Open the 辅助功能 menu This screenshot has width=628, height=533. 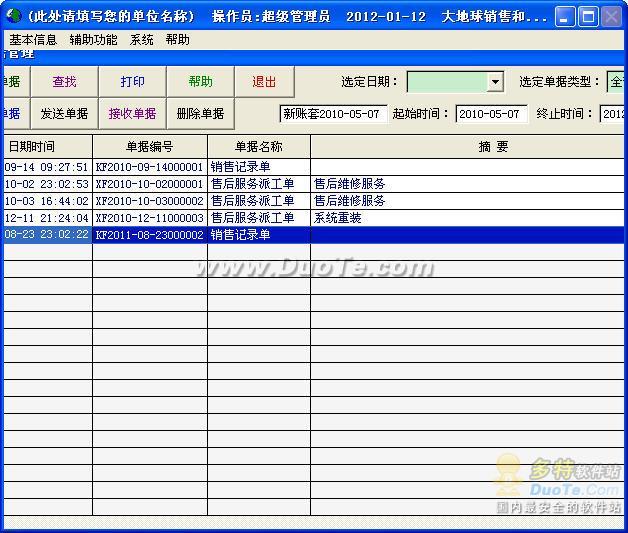tap(93, 40)
